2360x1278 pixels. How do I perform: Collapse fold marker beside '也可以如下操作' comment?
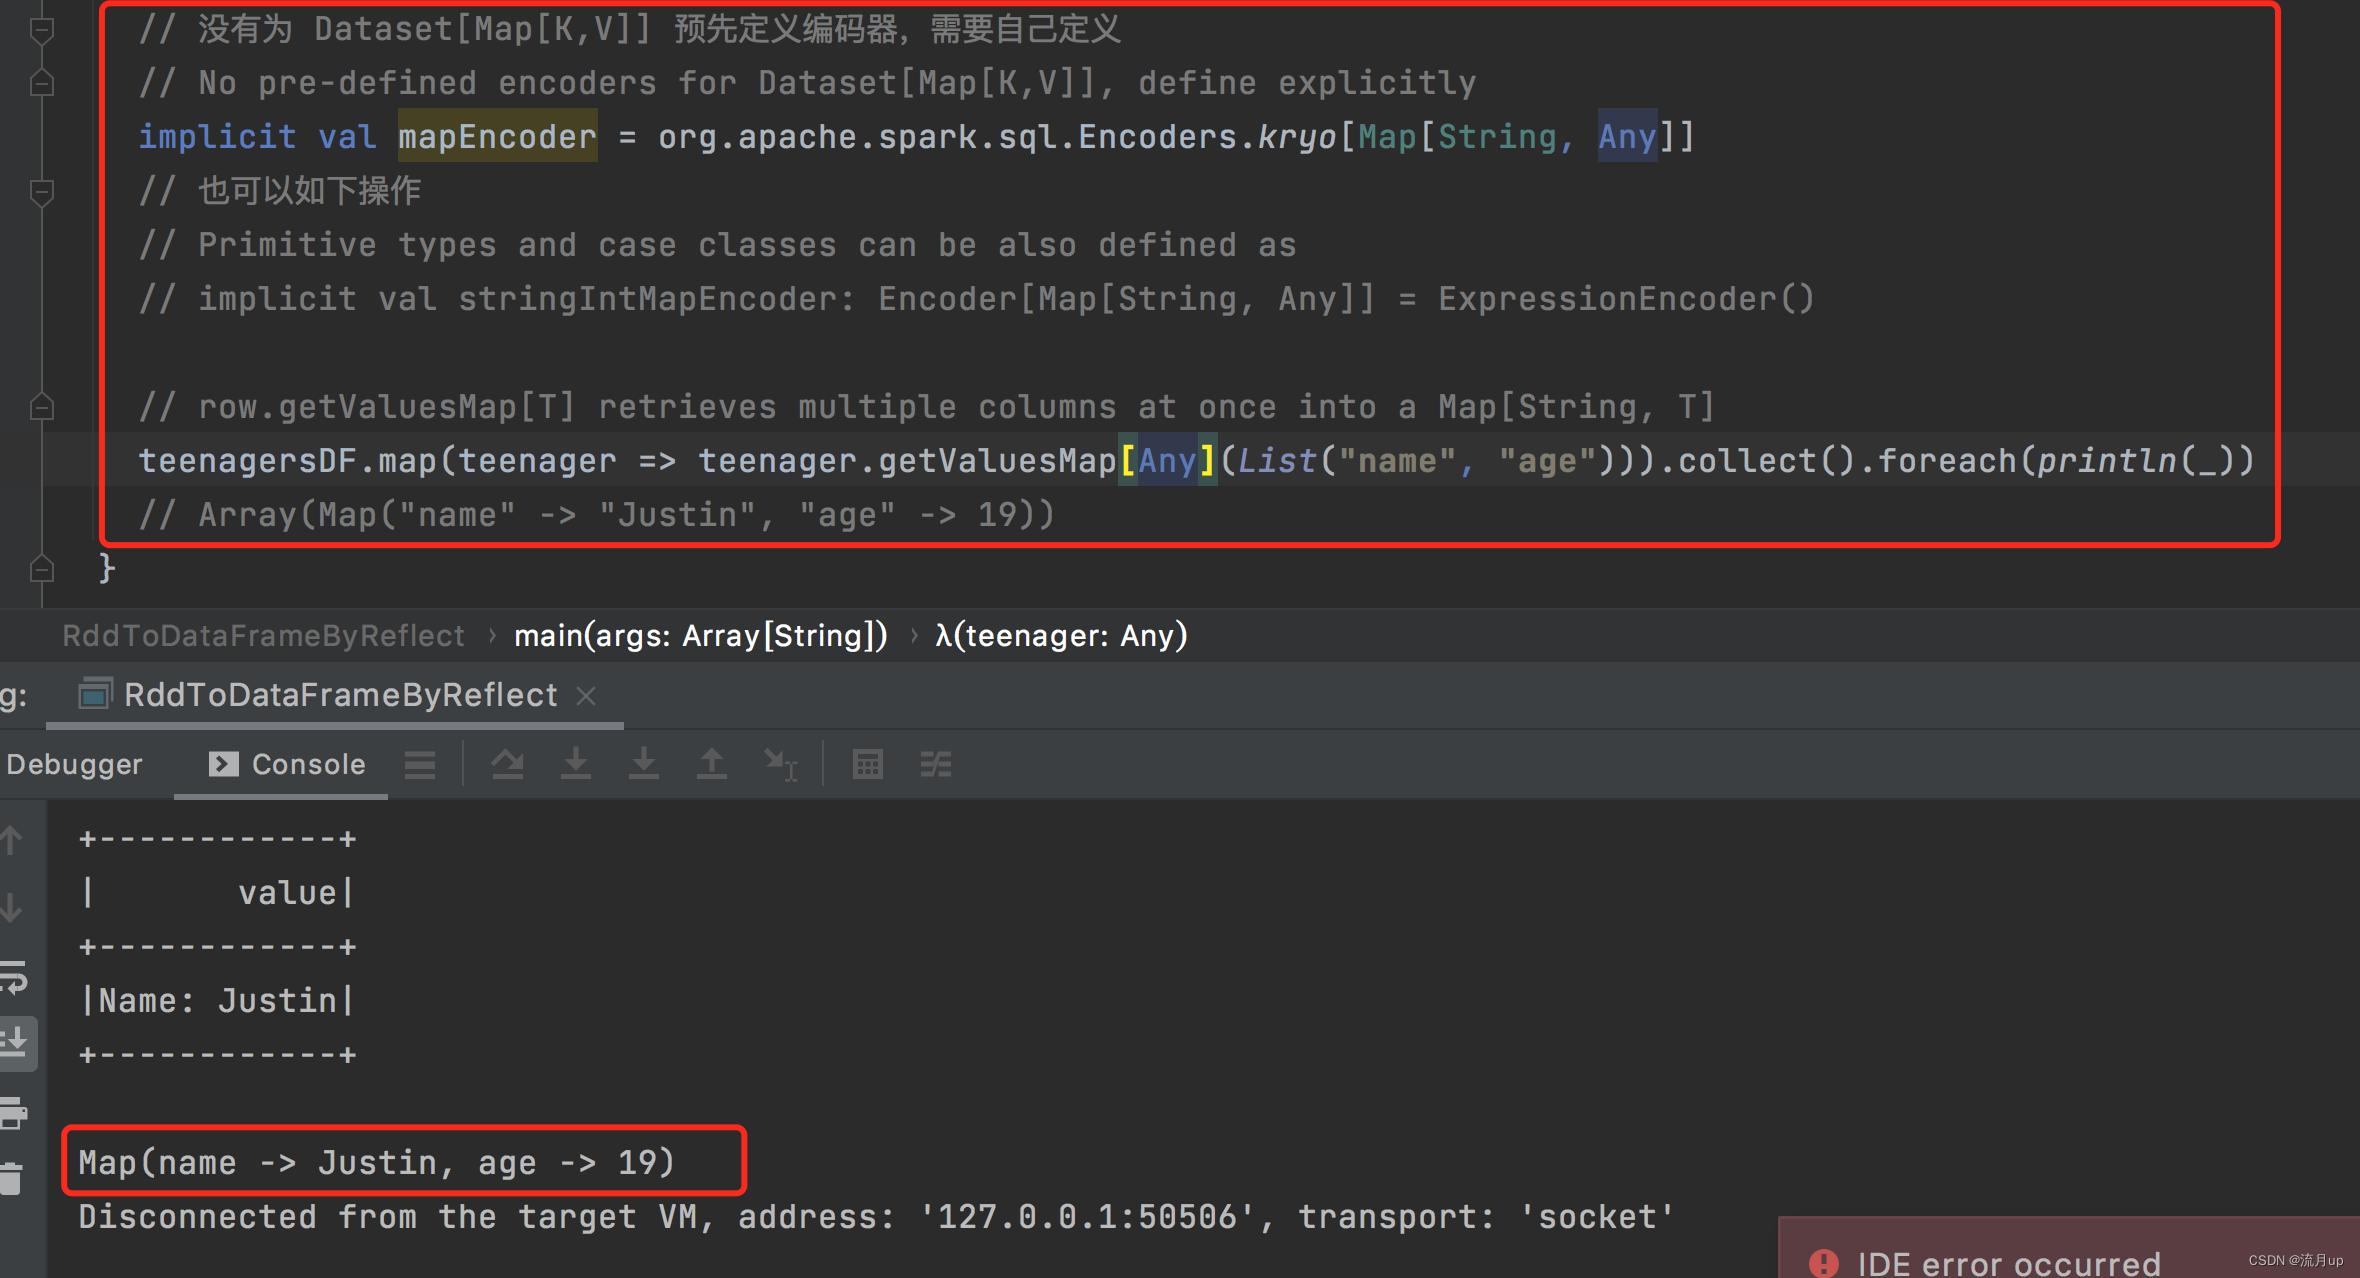tap(41, 191)
